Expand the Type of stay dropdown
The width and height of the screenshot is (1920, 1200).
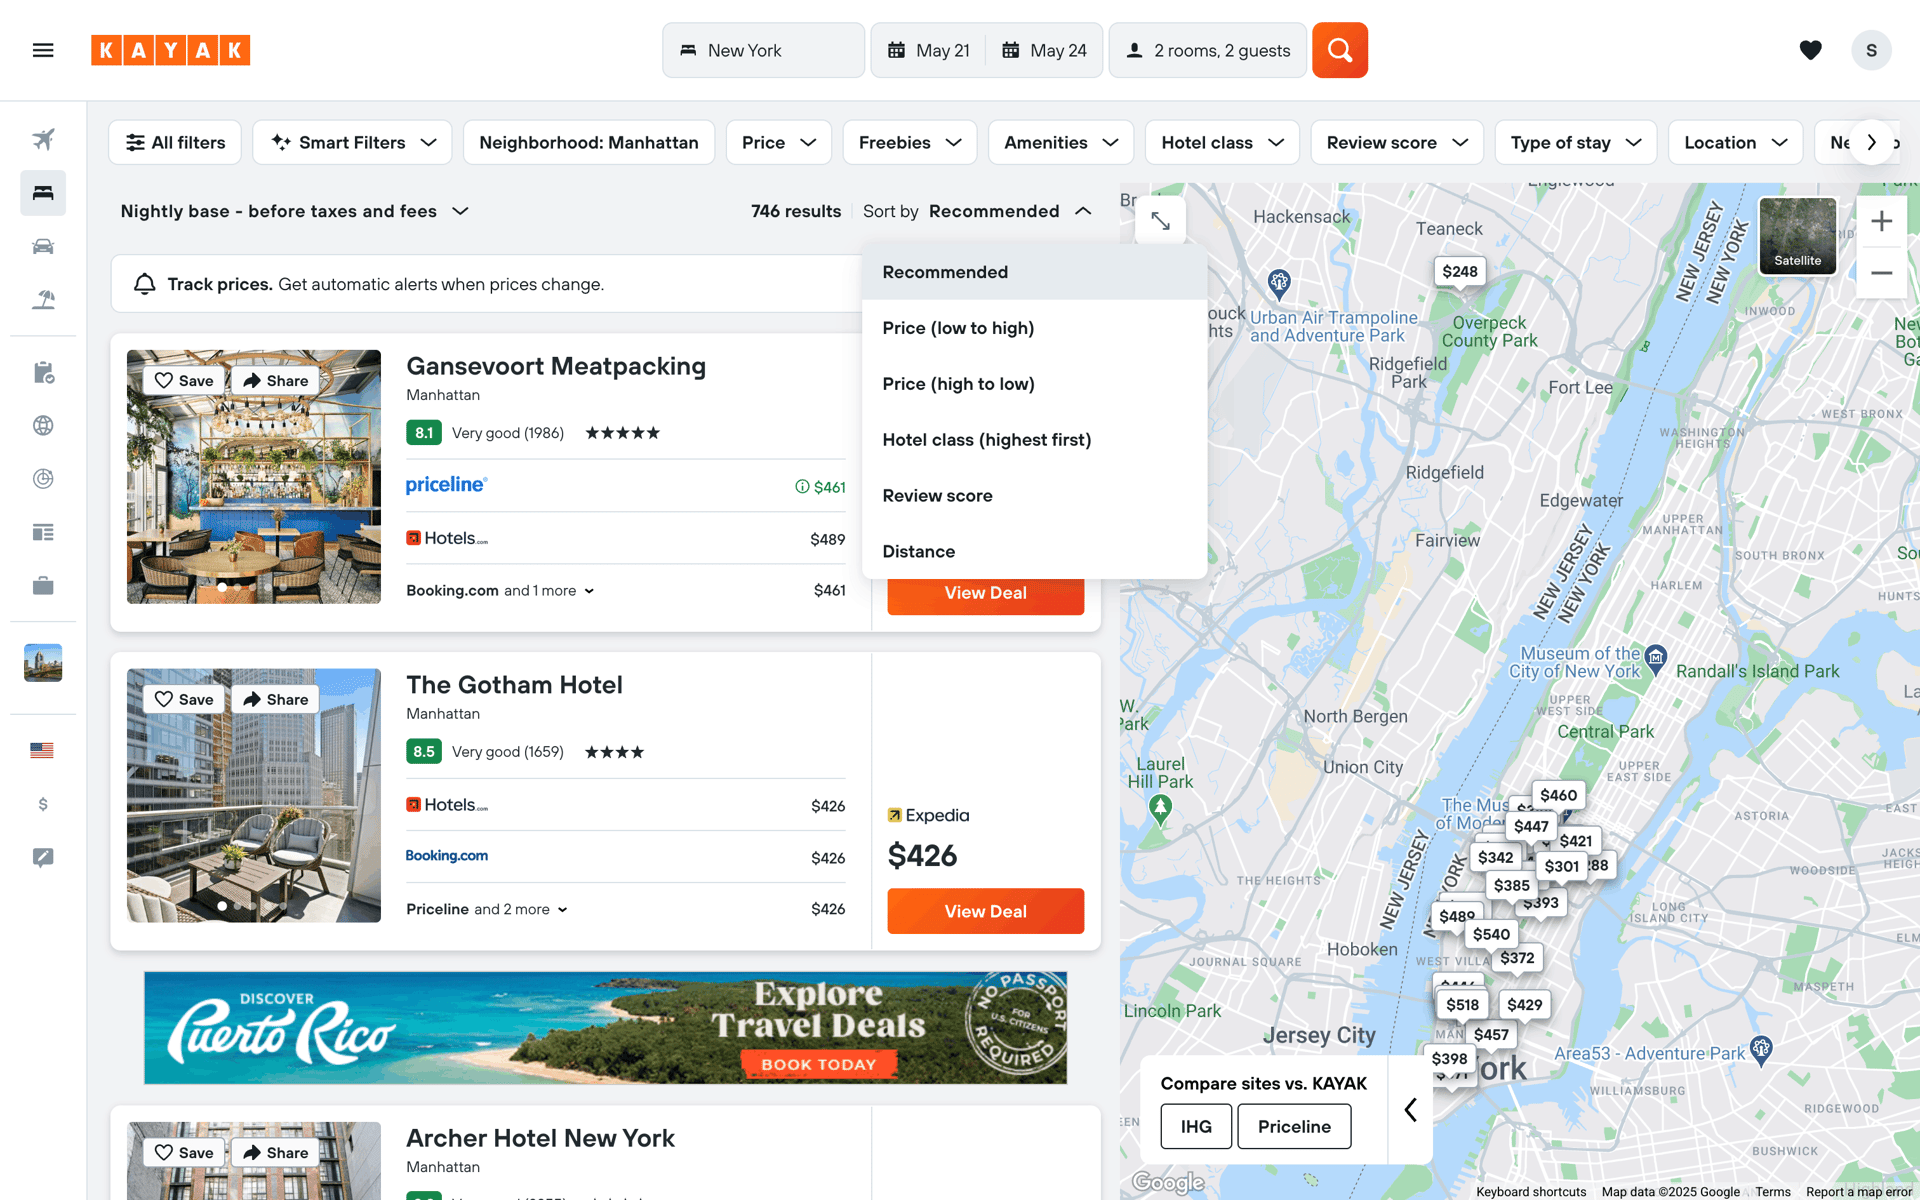pos(1576,142)
